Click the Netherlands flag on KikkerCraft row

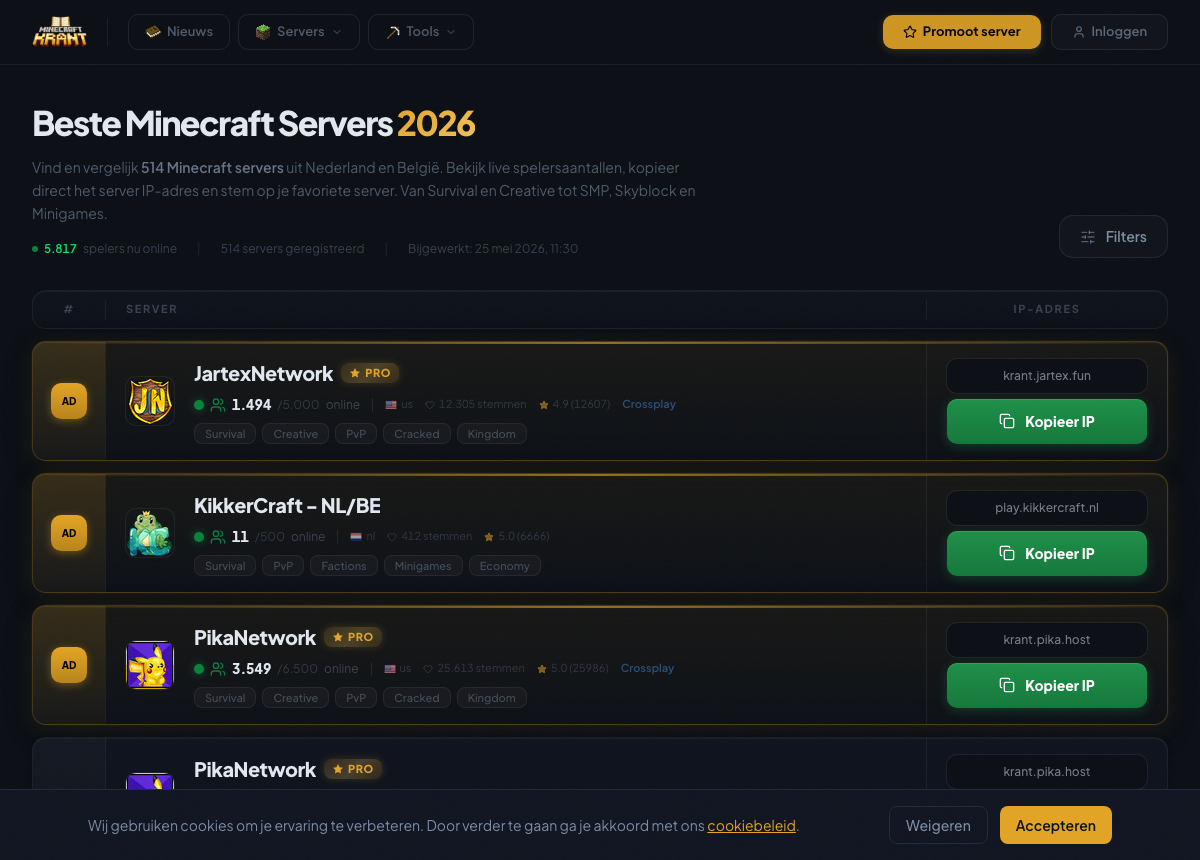point(356,537)
